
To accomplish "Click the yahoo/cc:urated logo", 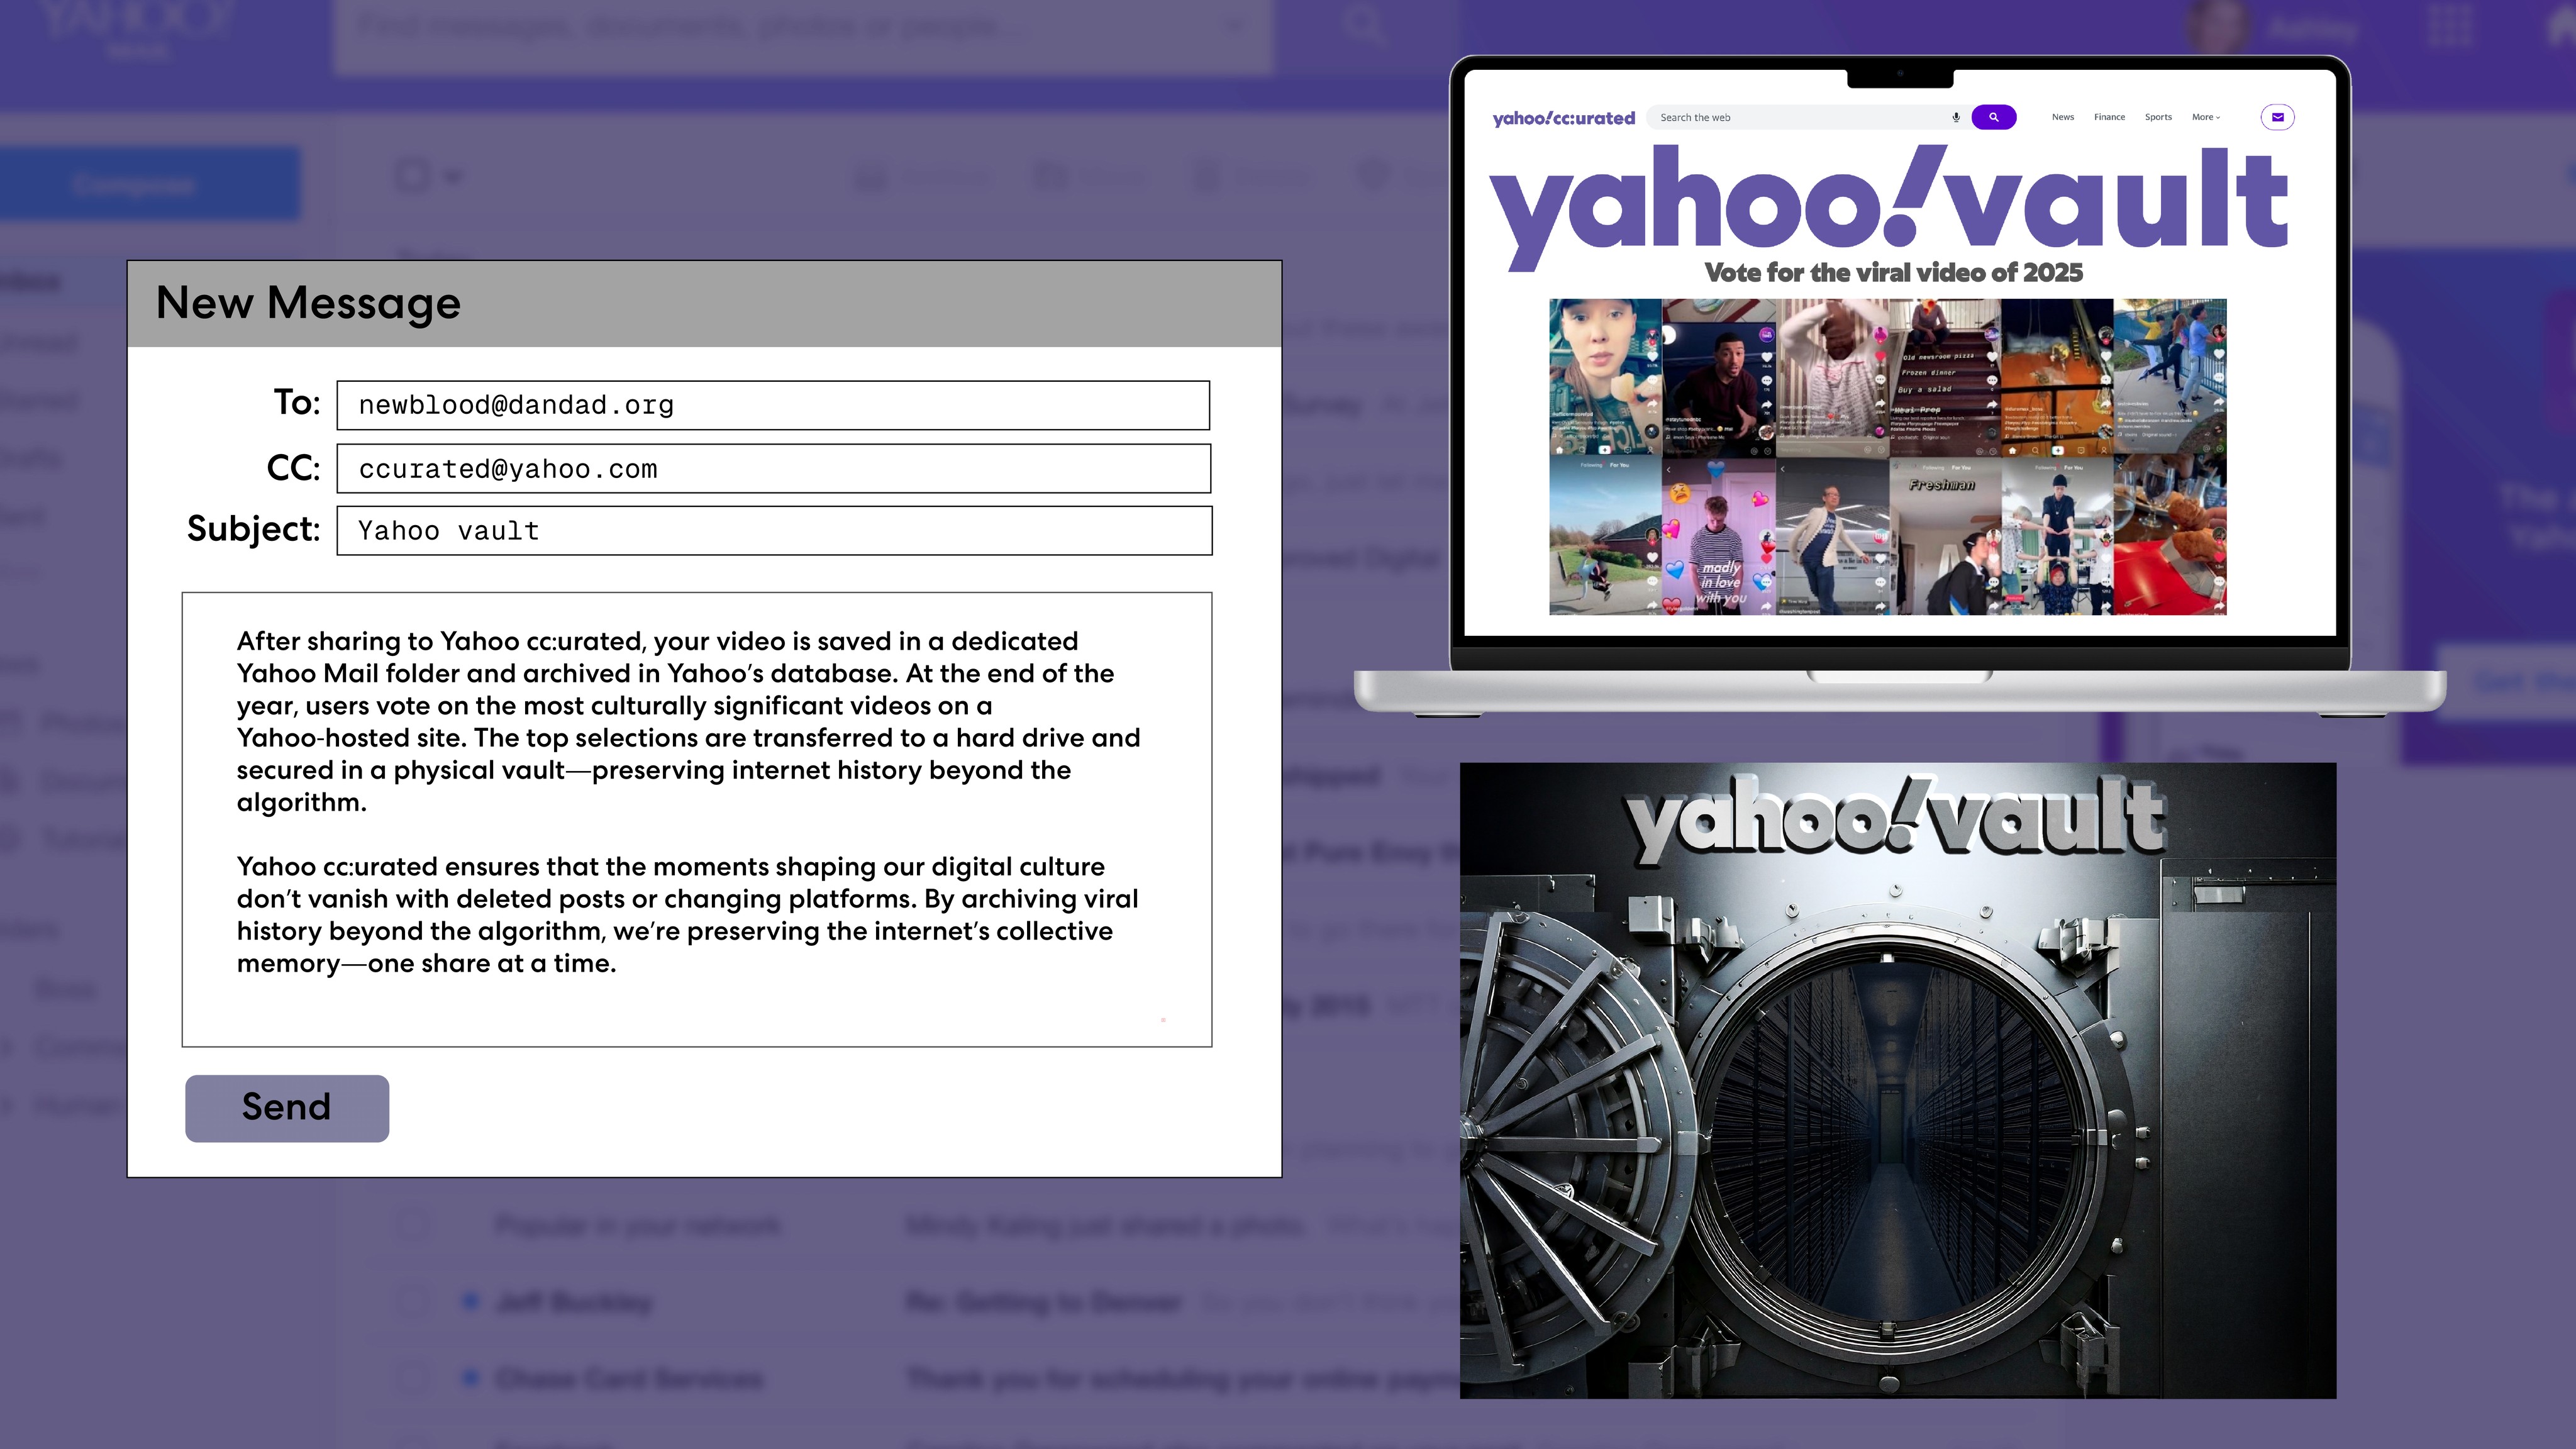I will click(x=1563, y=118).
